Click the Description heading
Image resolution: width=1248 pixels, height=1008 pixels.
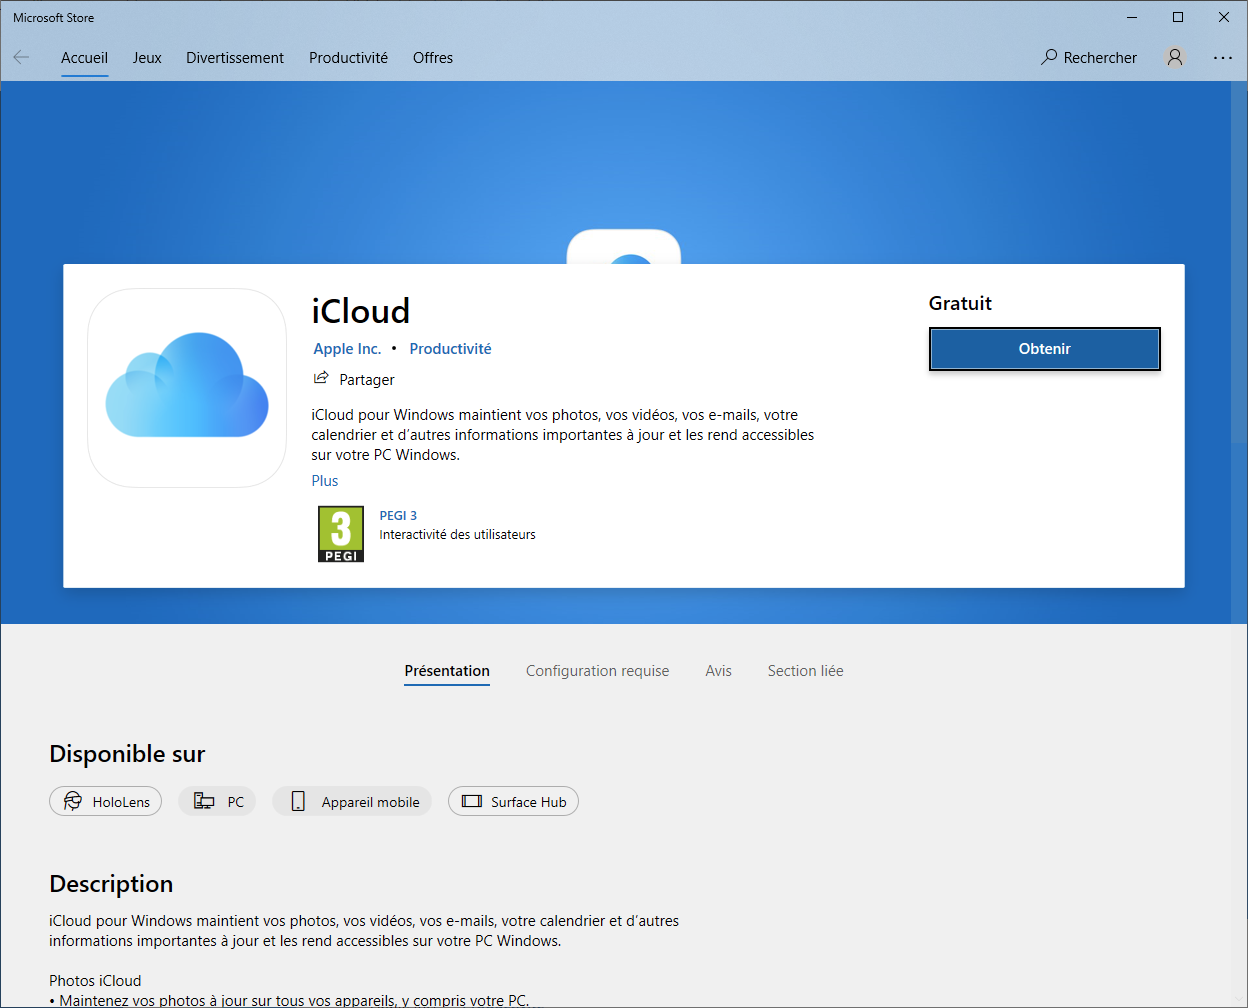[x=111, y=884]
